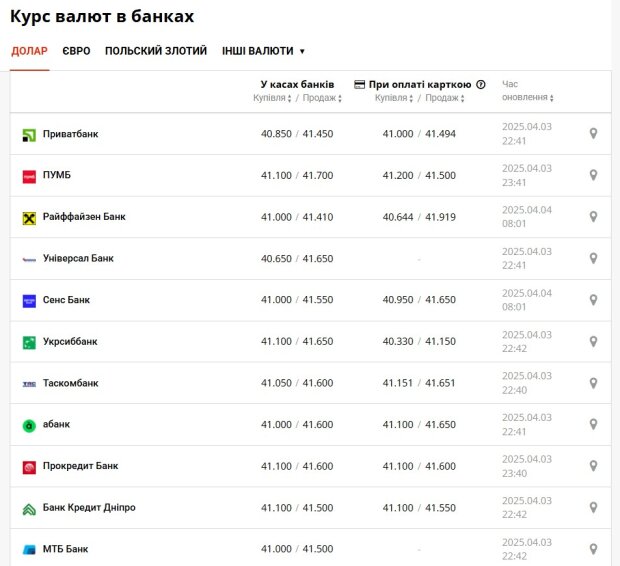Show Укрсиббанк branches map pin
Screen dimensions: 620x566
point(593,341)
